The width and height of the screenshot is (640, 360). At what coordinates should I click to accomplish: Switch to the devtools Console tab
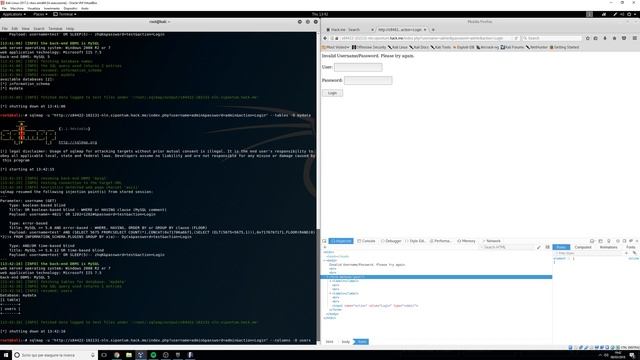click(366, 241)
